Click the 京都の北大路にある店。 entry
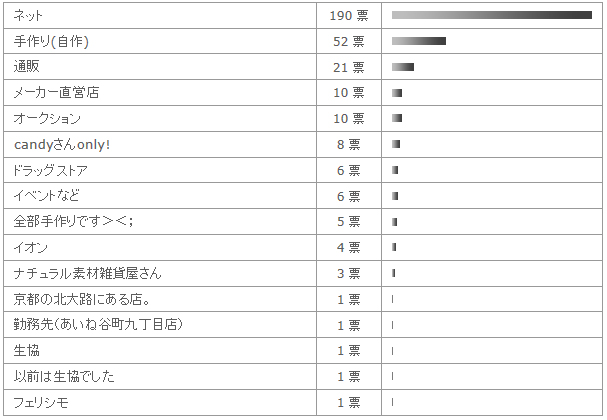The height and width of the screenshot is (420, 607). [82, 299]
